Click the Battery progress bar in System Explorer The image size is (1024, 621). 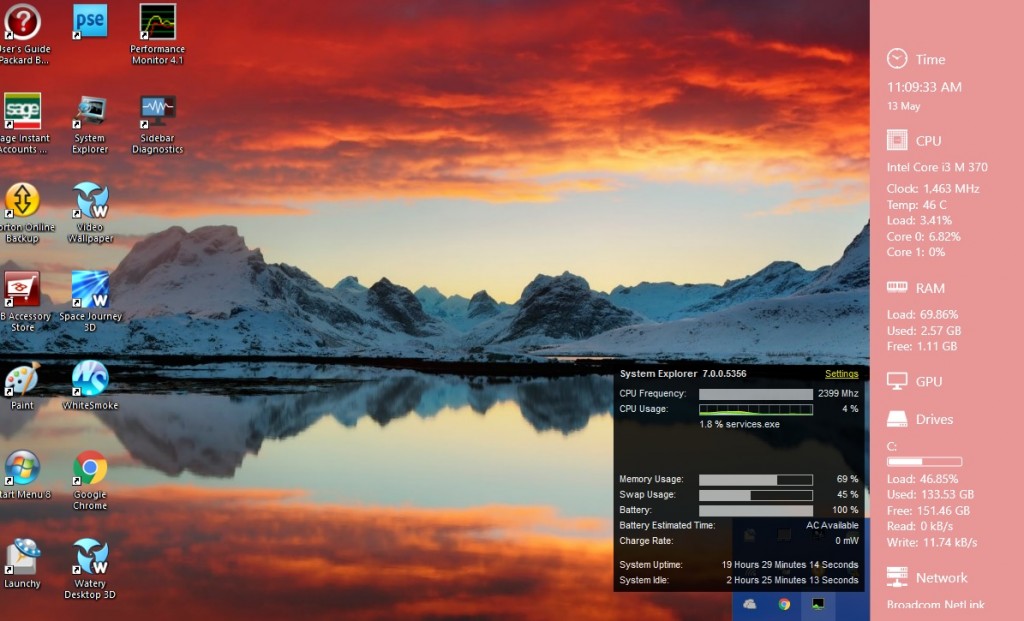755,510
